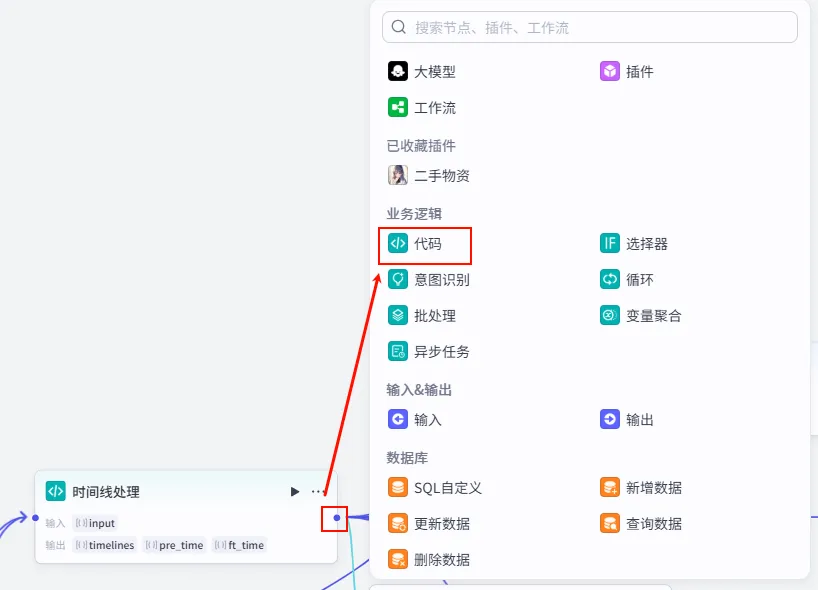Screen dimensions: 818x590
Task: Select the 插件 plugin cube icon
Action: pos(609,71)
